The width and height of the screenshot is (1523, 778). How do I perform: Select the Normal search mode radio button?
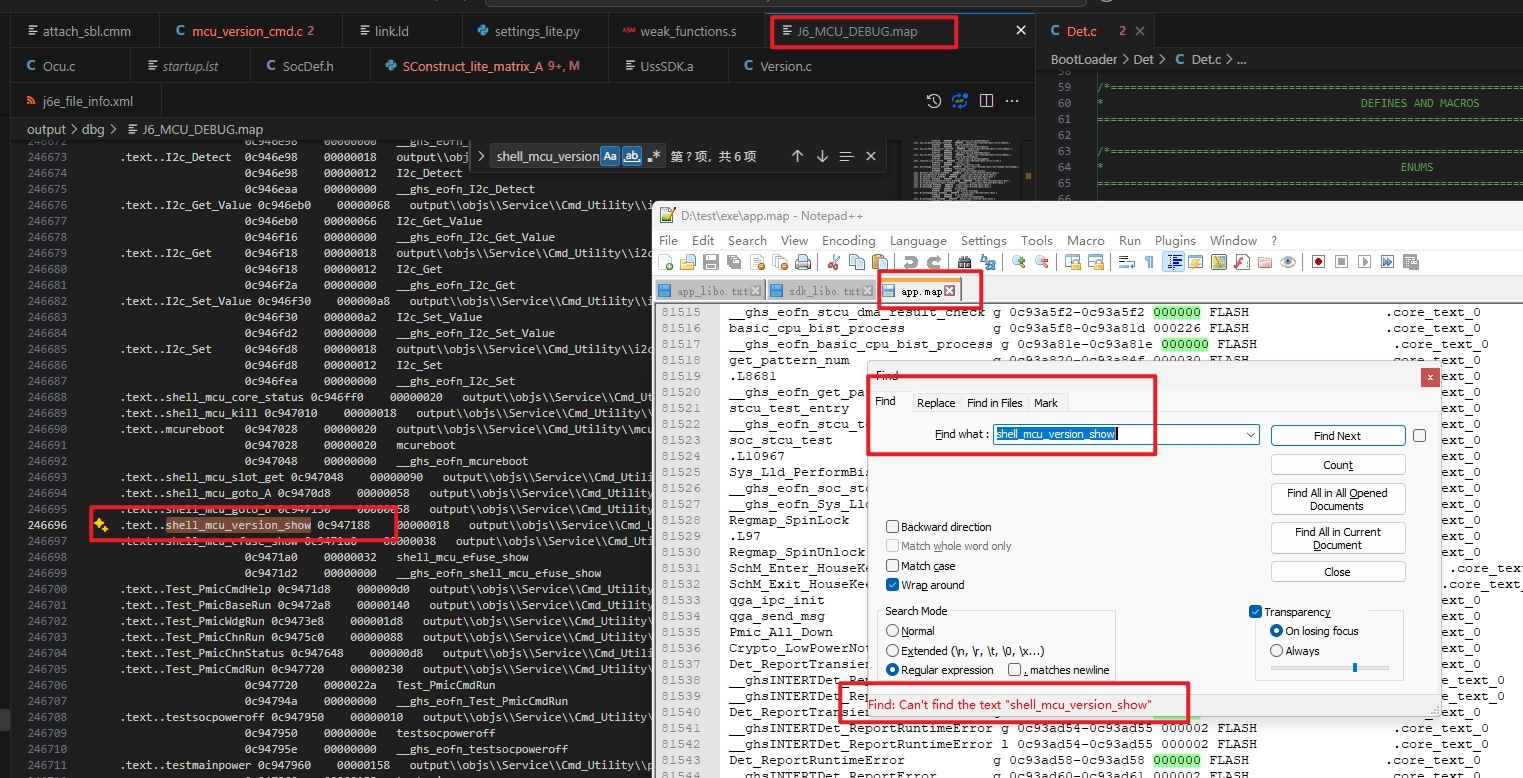point(893,631)
